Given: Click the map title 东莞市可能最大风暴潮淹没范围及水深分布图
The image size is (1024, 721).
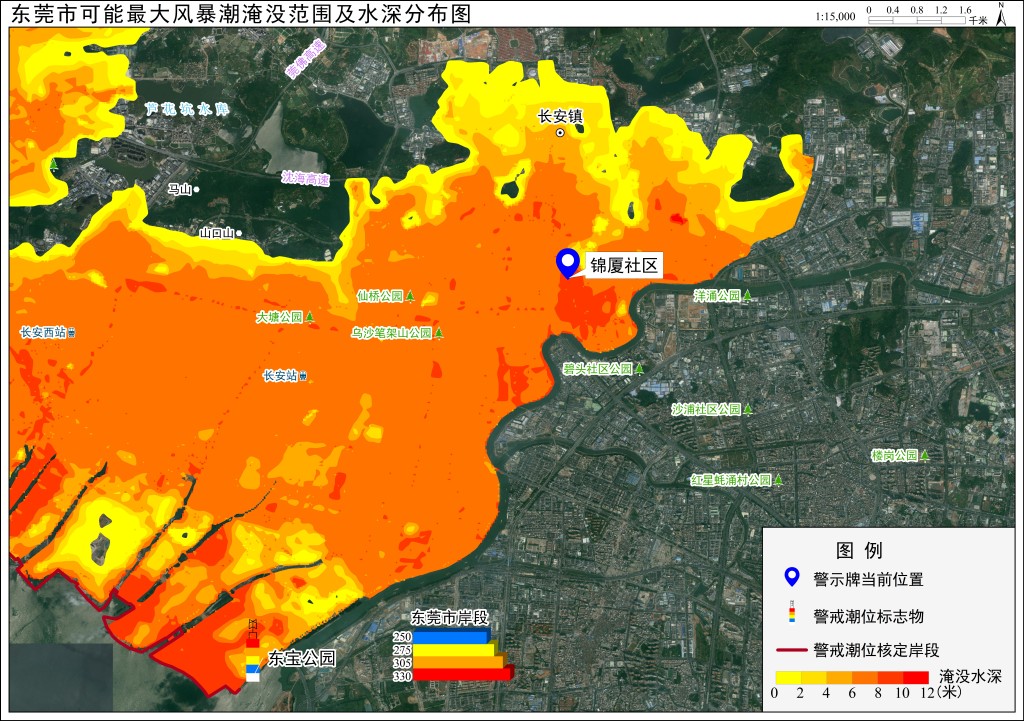Looking at the screenshot, I should point(241,14).
